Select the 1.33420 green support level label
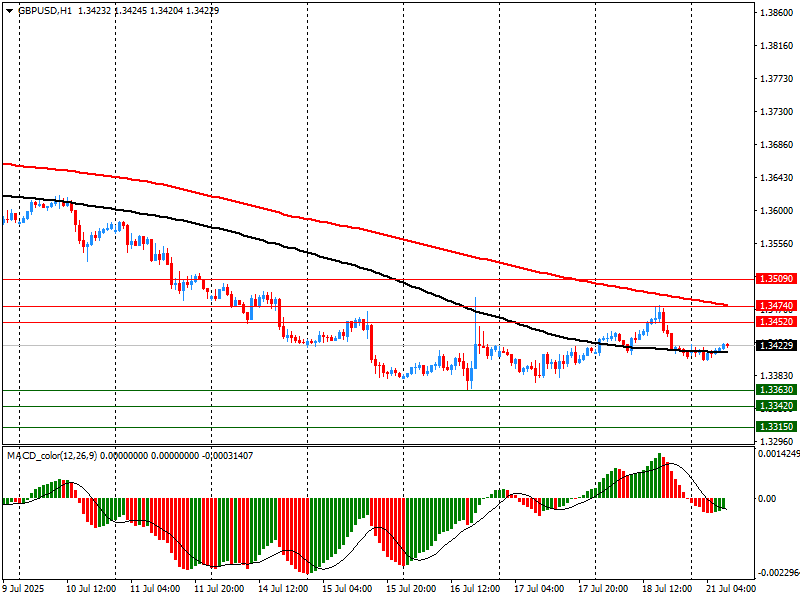The width and height of the screenshot is (800, 600). coord(777,406)
